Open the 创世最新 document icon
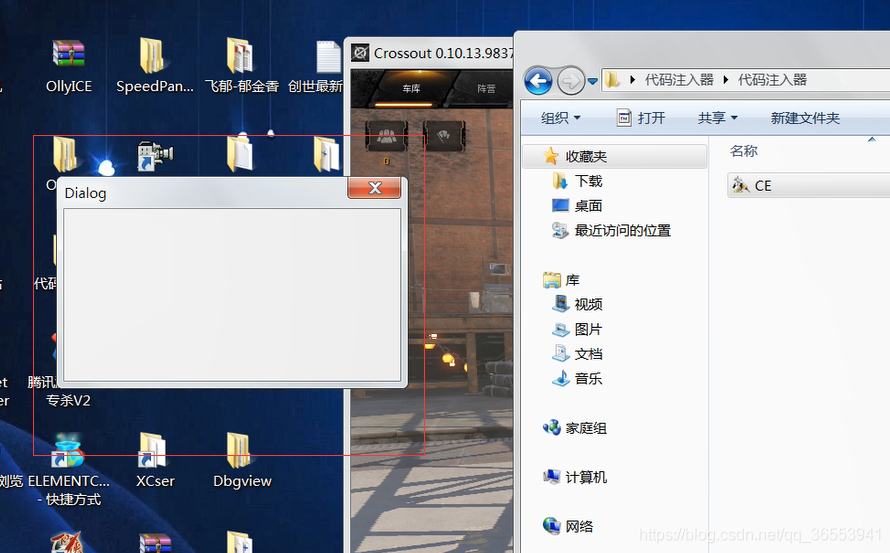This screenshot has width=890, height=553. click(x=328, y=58)
